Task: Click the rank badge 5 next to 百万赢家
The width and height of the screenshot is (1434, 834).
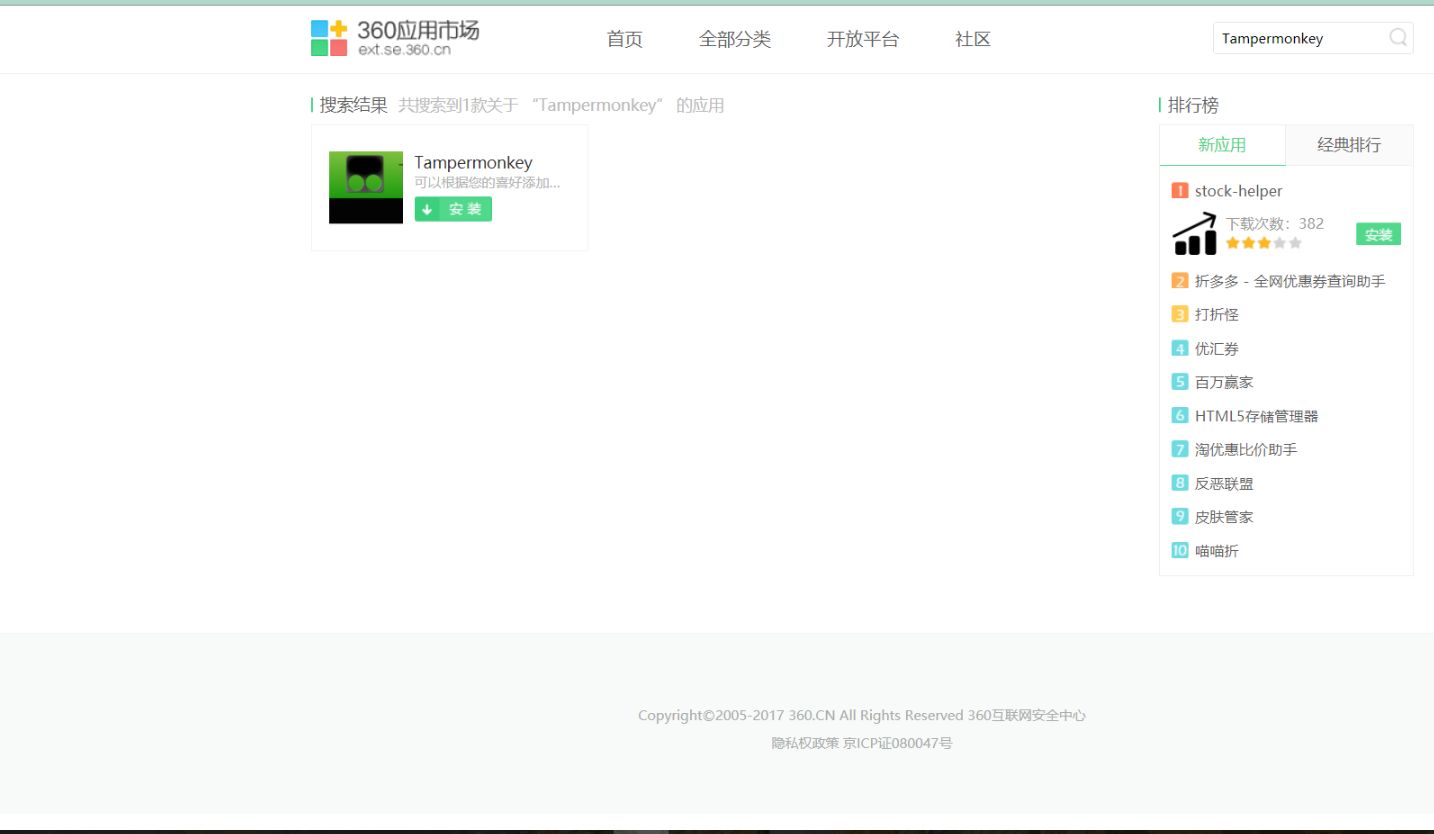Action: (x=1178, y=381)
